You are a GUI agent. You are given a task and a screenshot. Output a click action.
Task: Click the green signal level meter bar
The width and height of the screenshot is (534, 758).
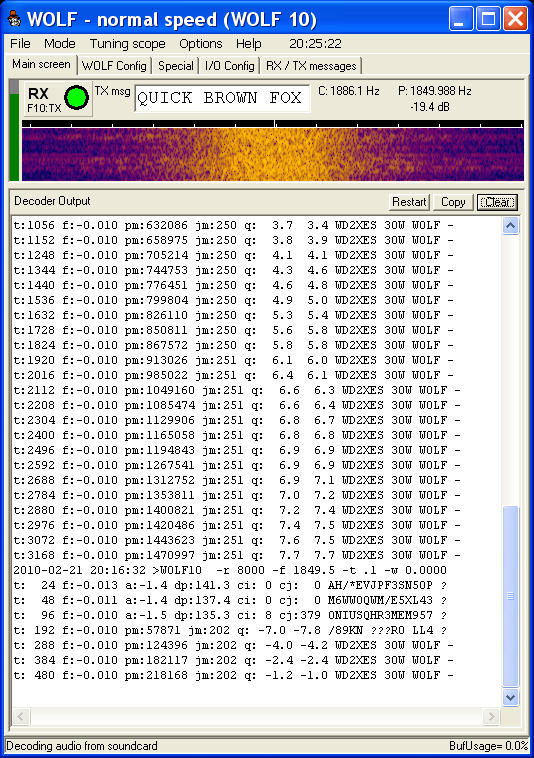(14, 137)
